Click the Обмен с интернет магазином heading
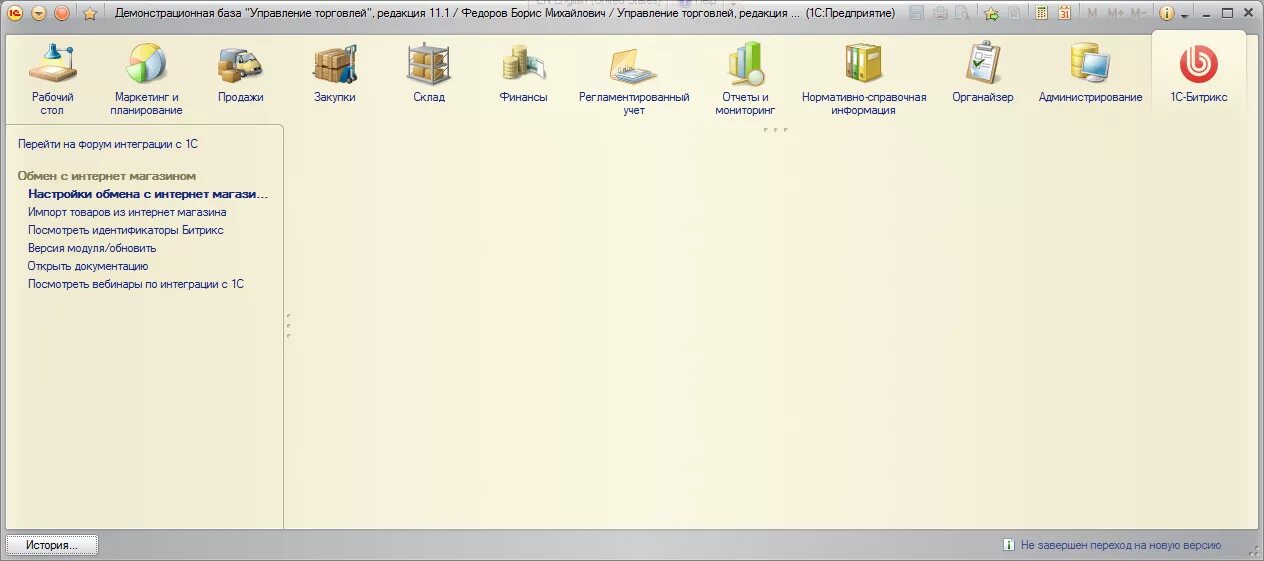This screenshot has width=1264, height=561. [x=107, y=176]
